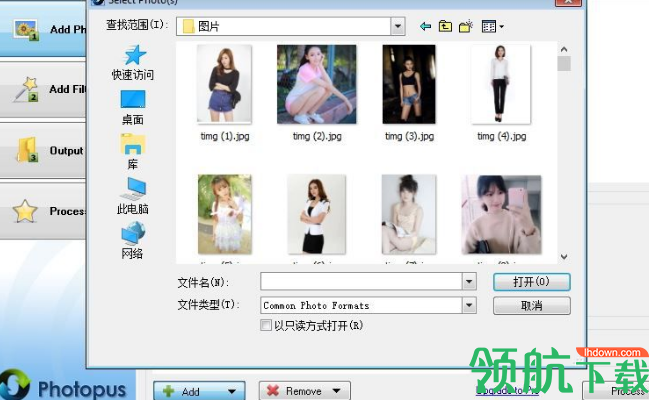Click inside the 文件名 filename field
Image resolution: width=649 pixels, height=400 pixels.
click(361, 282)
